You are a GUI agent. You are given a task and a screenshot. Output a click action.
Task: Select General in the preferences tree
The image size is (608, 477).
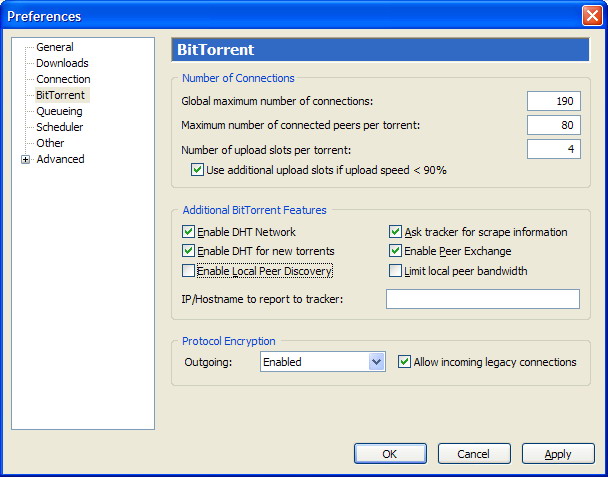tap(55, 47)
